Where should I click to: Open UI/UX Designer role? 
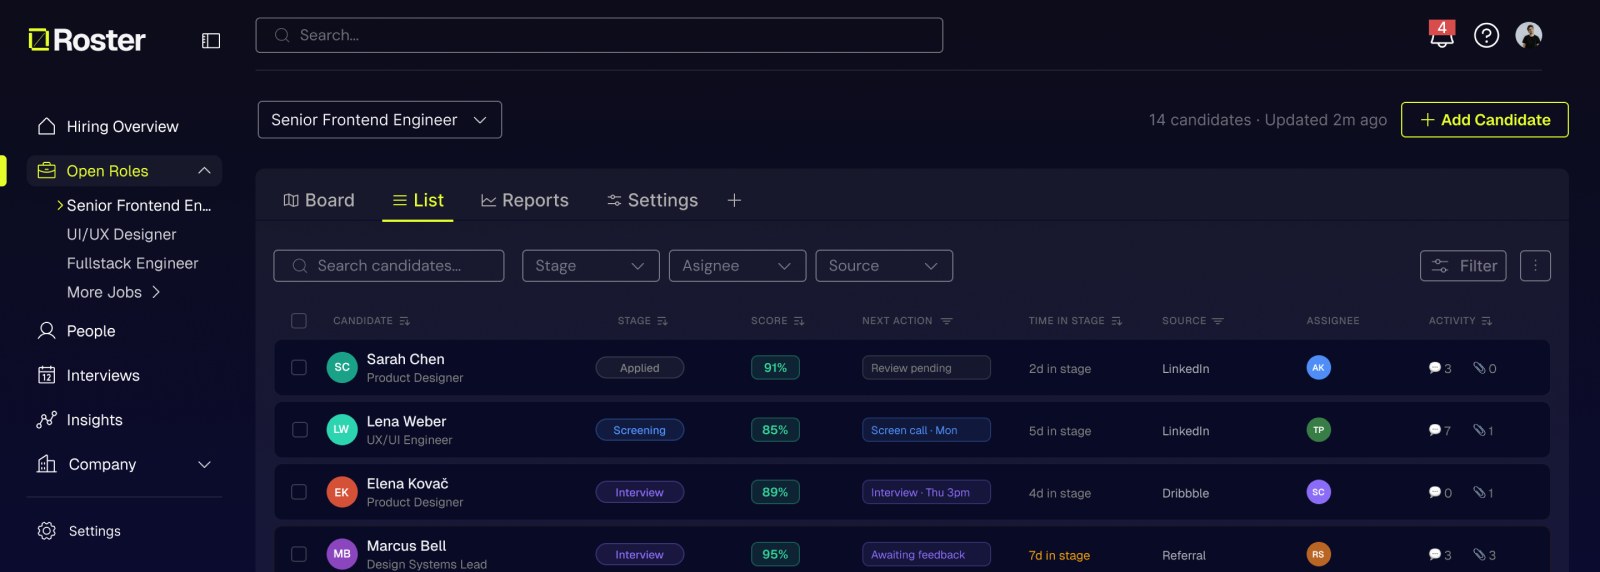point(121,234)
